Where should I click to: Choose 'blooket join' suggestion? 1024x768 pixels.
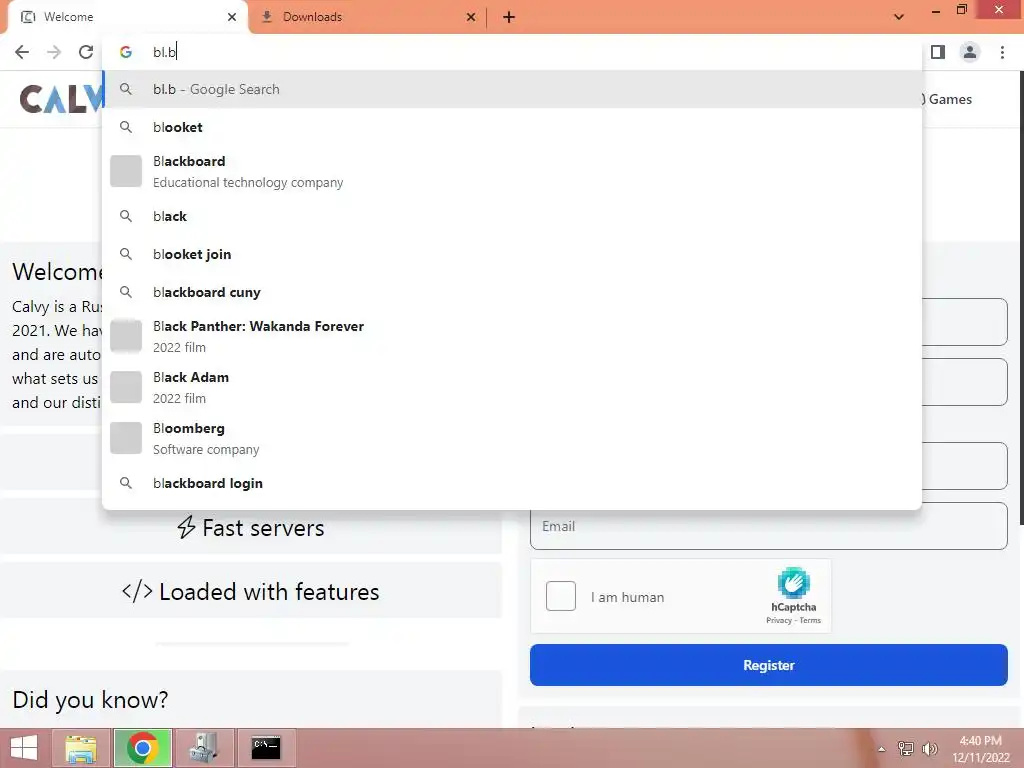(512, 254)
